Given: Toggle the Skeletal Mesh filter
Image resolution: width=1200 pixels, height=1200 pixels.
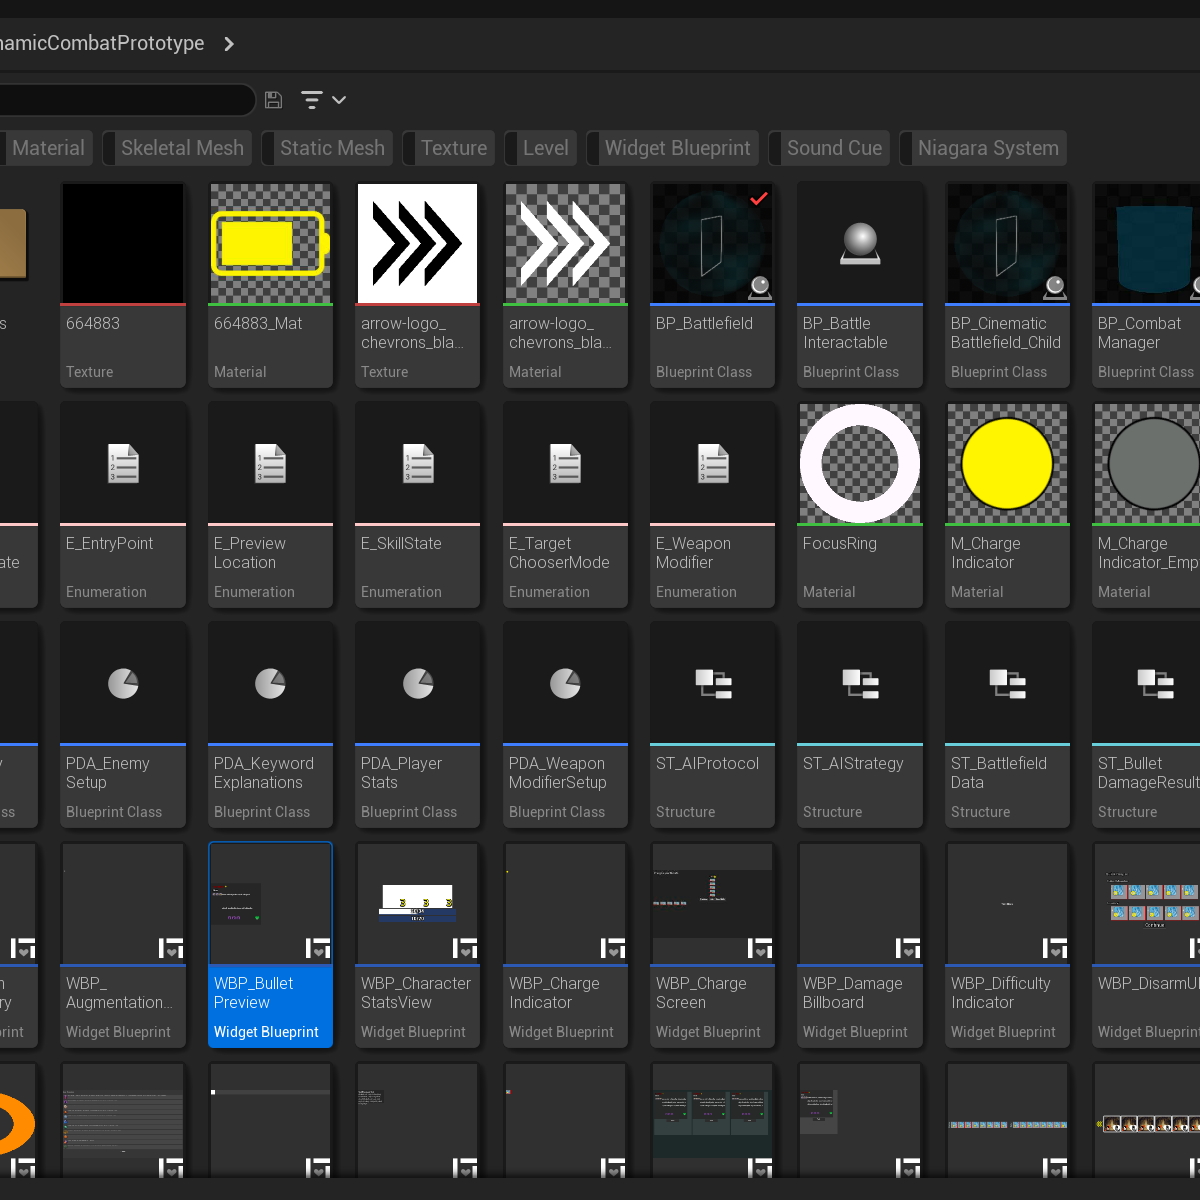Looking at the screenshot, I should point(181,148).
